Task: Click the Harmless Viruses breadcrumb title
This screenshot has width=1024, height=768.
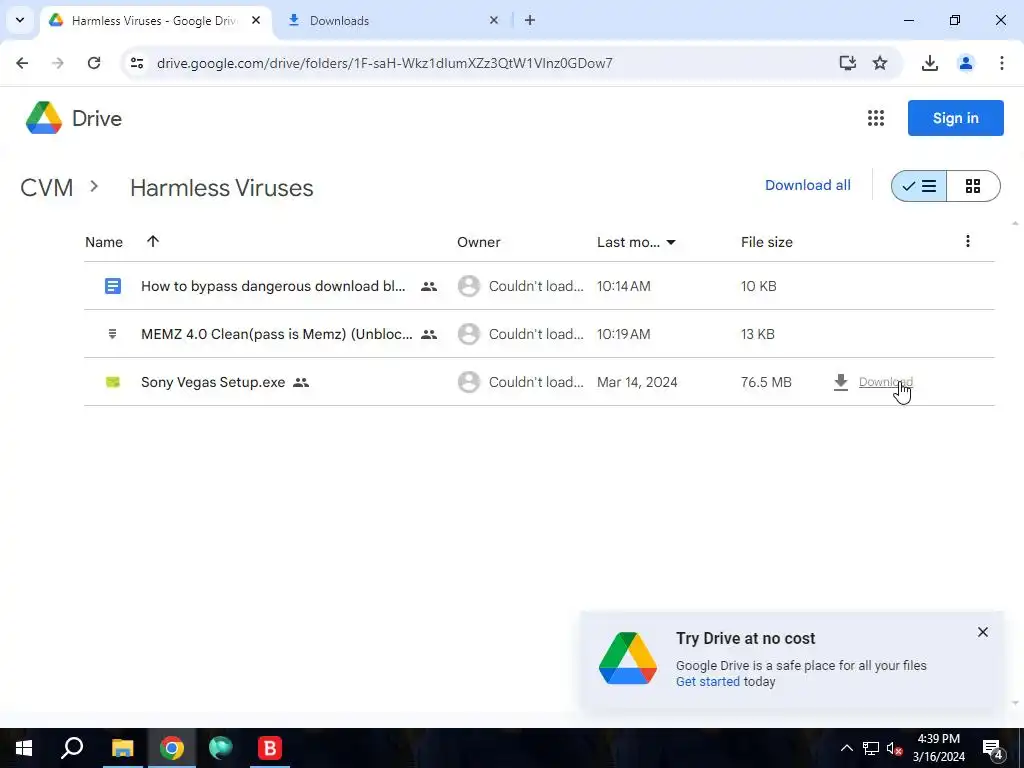Action: tap(221, 188)
